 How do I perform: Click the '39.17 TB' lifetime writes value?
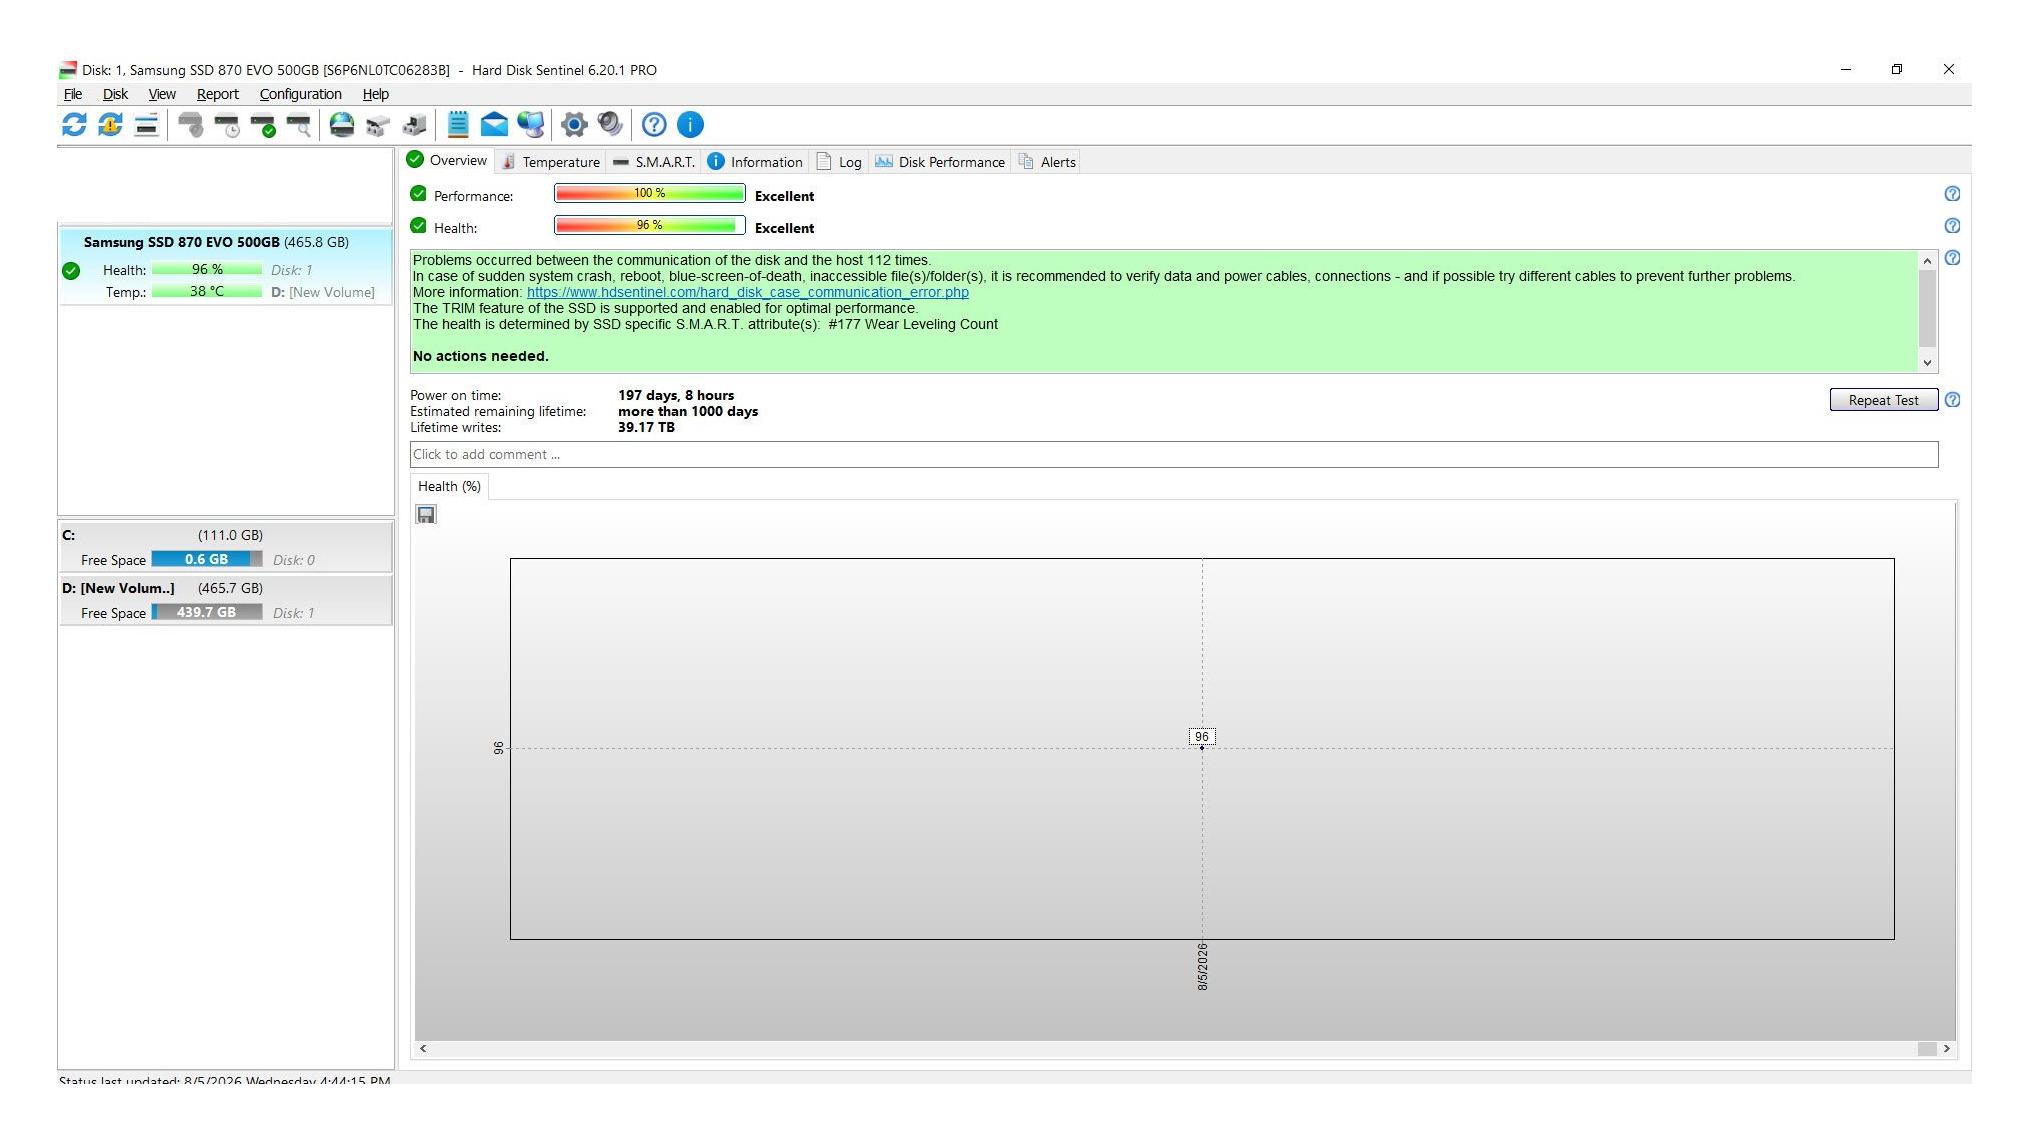tap(646, 427)
